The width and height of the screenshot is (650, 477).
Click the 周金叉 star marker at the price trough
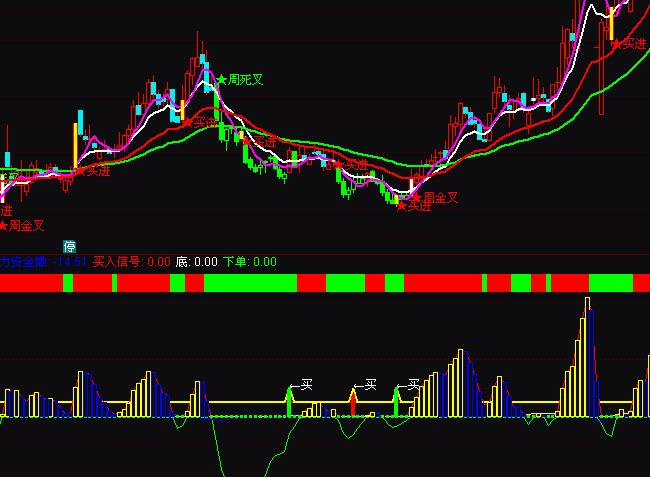click(x=436, y=198)
